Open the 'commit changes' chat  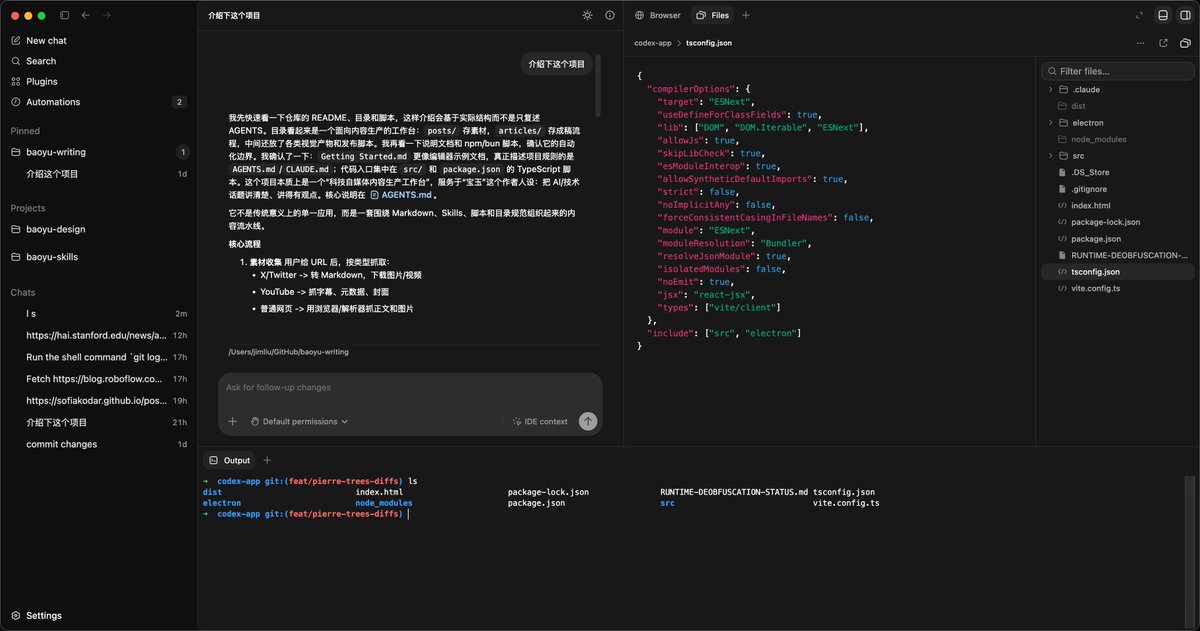[x=98, y=444]
